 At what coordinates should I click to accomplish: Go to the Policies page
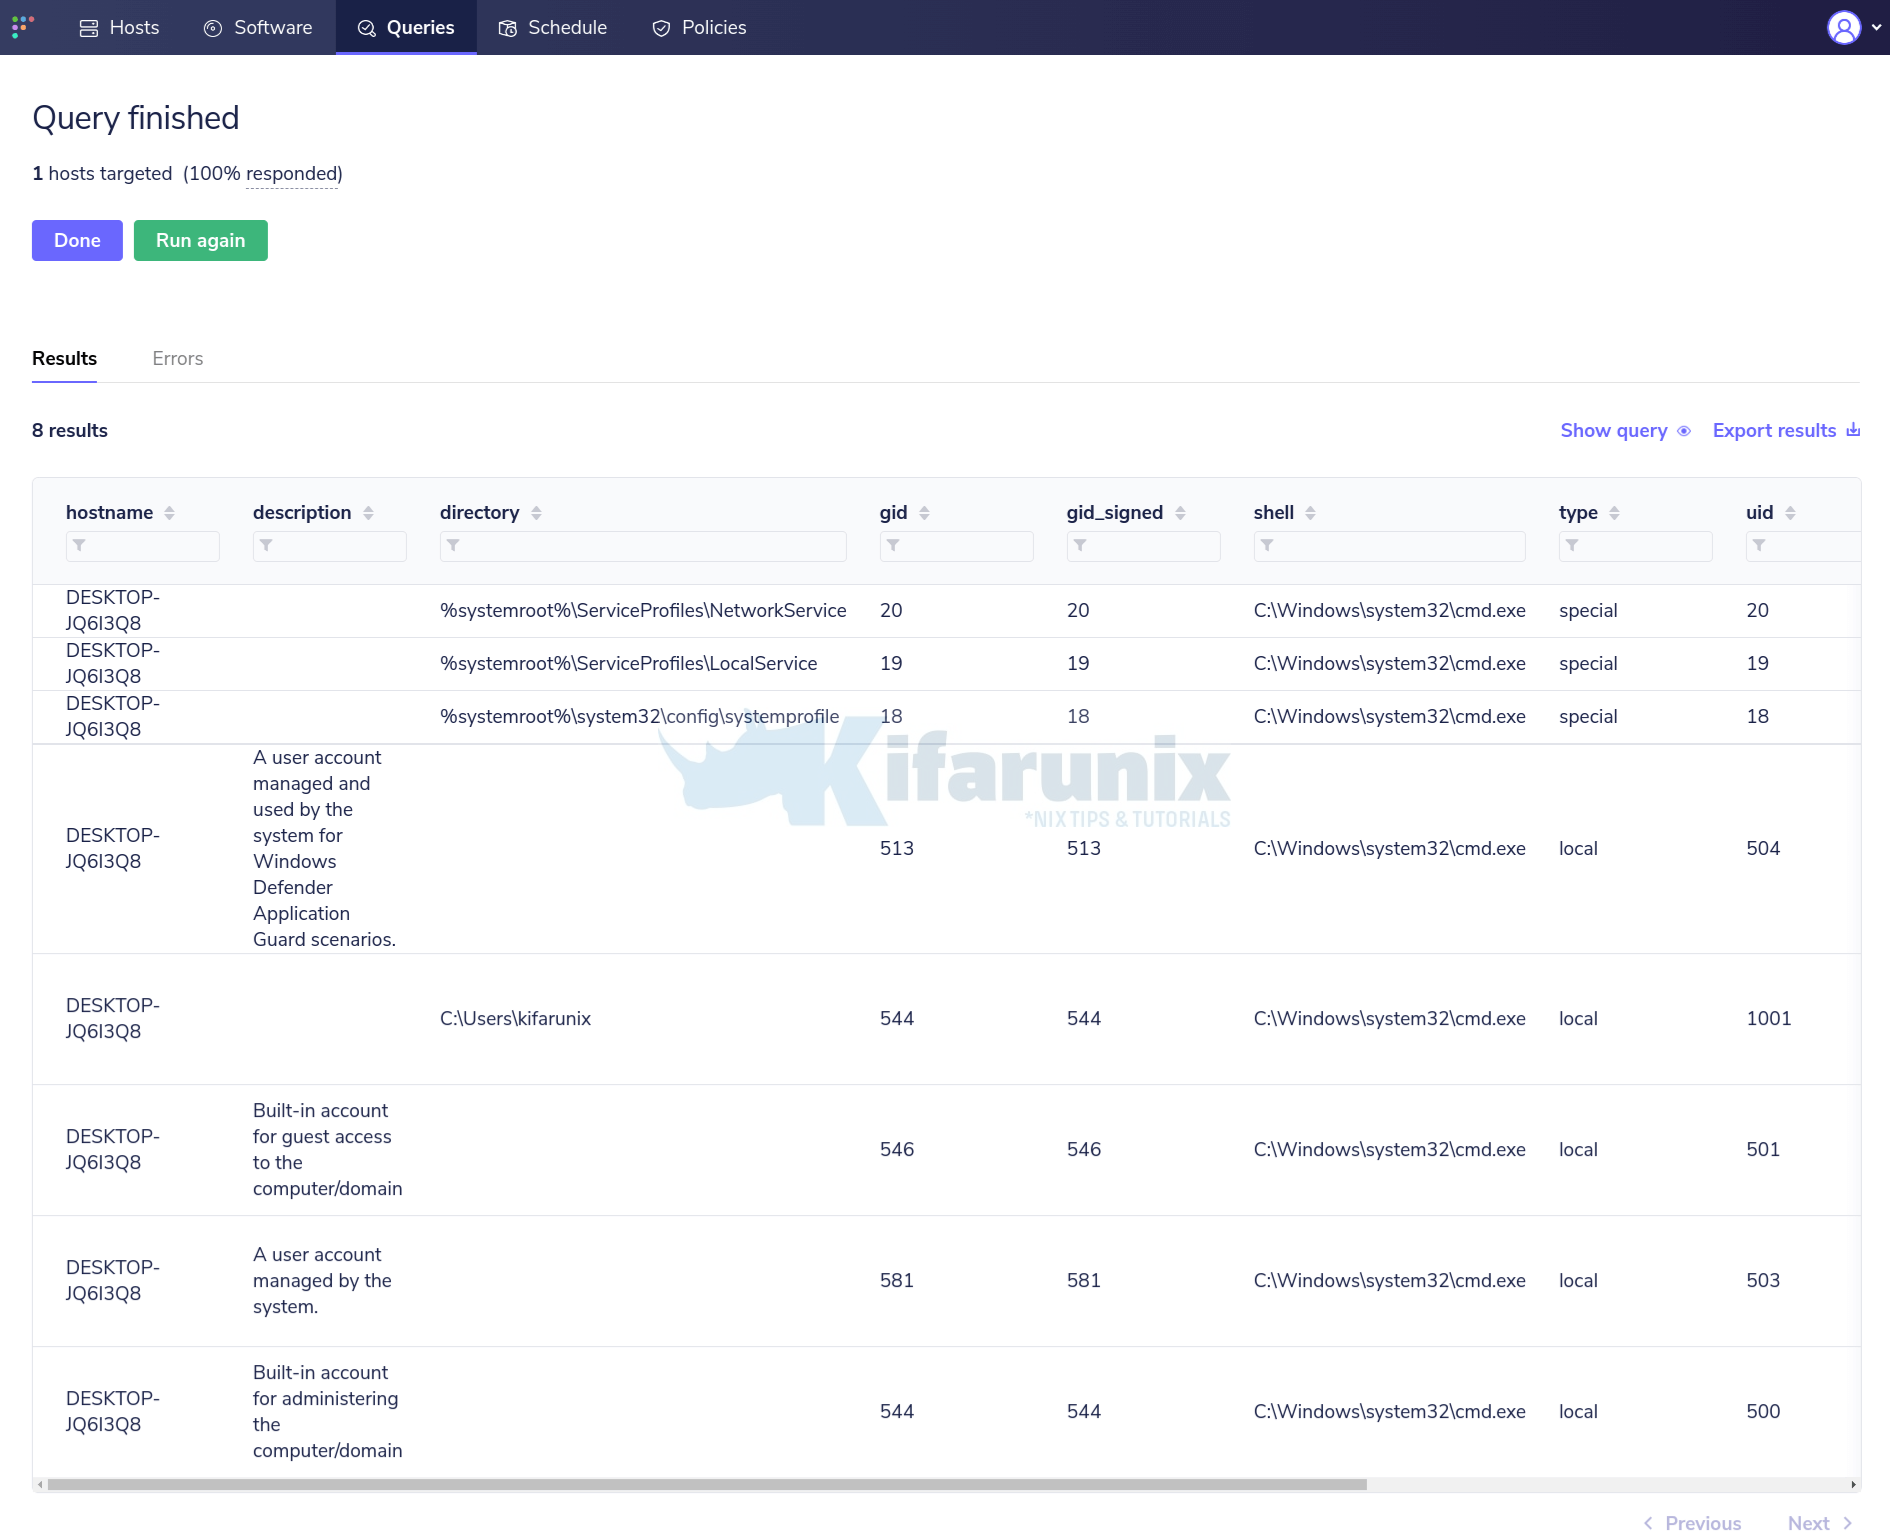point(699,28)
